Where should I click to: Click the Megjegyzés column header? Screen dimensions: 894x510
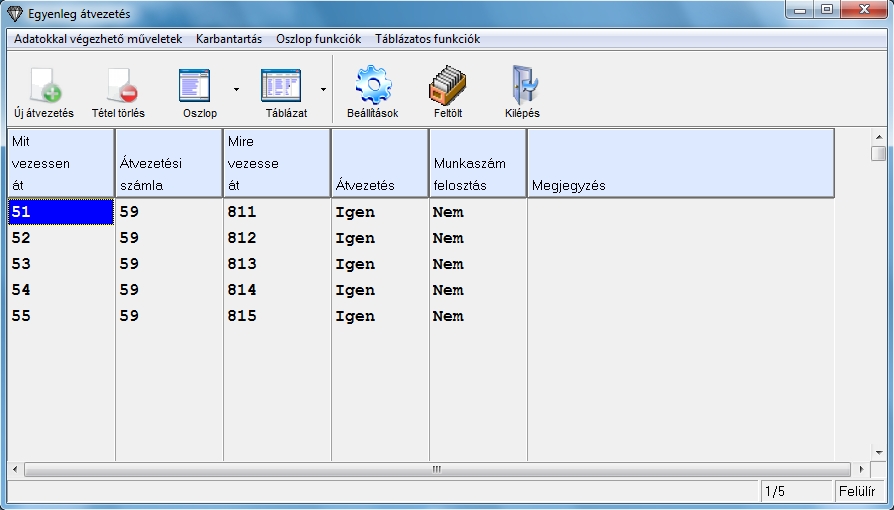pyautogui.click(x=680, y=163)
